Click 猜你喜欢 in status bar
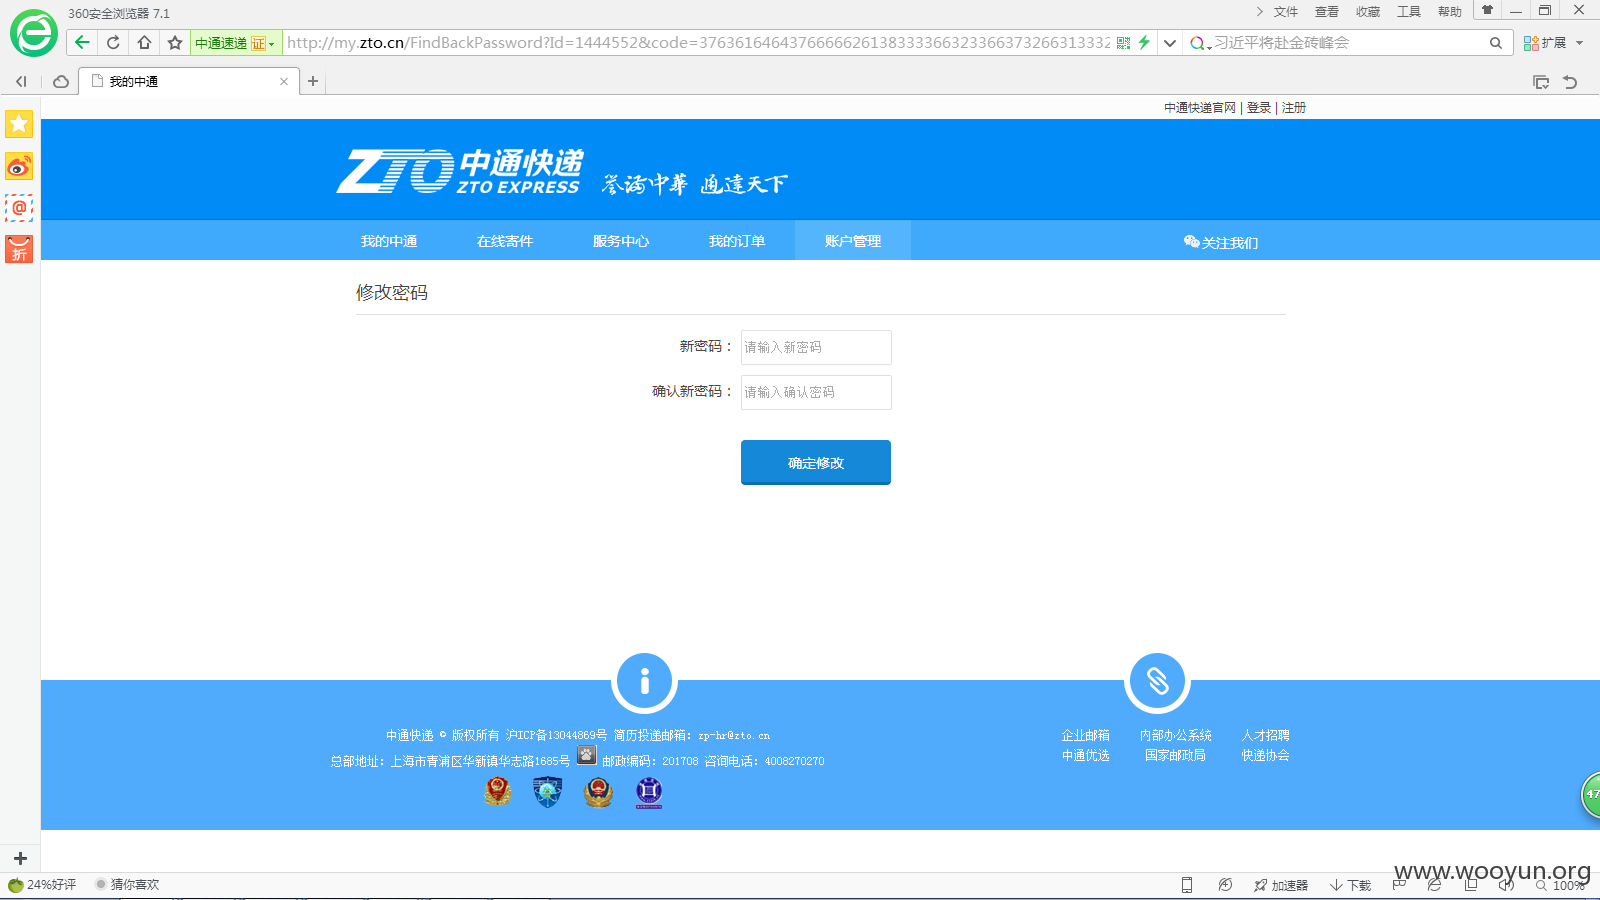1600x900 pixels. coord(127,885)
